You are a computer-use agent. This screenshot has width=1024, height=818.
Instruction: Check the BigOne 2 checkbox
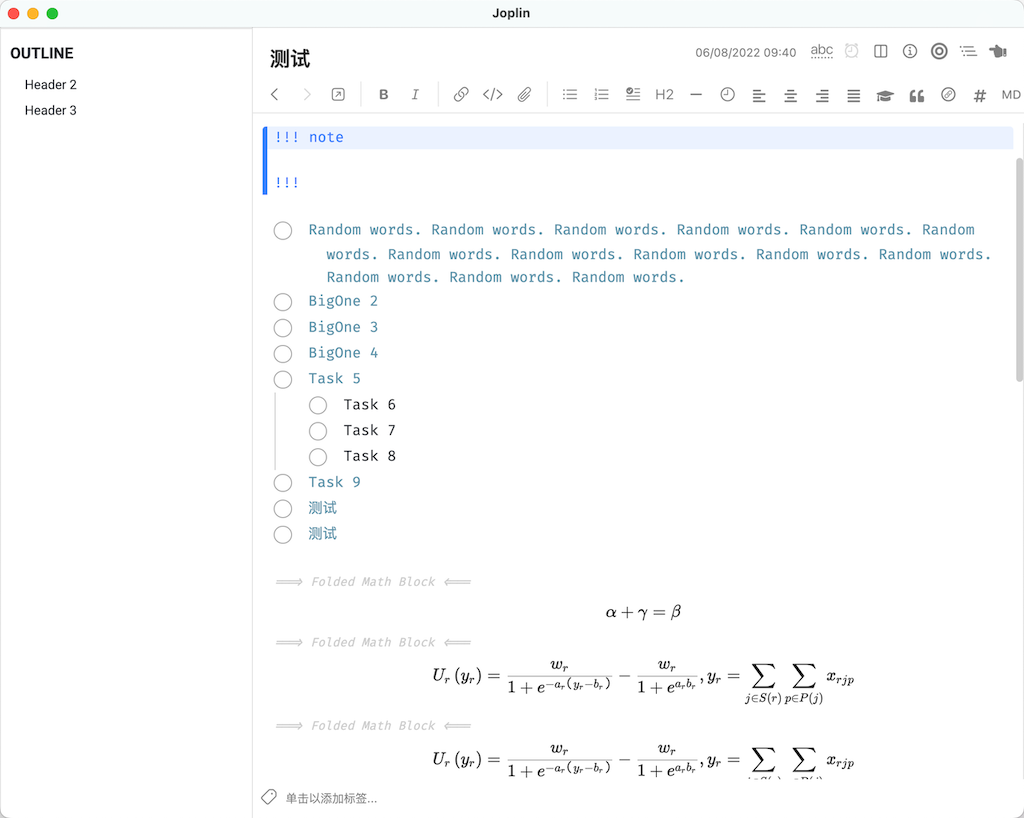283,302
